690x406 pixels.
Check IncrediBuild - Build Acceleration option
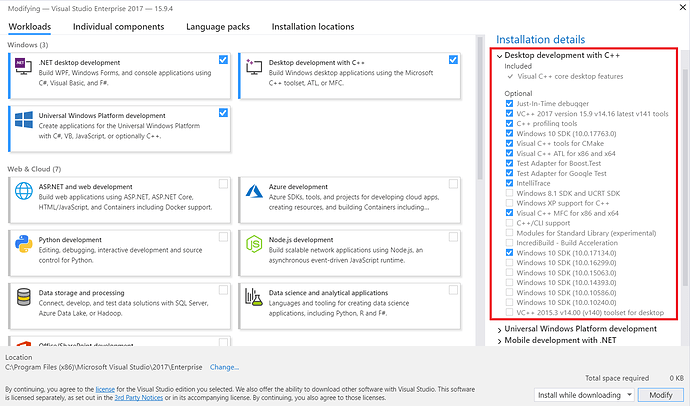509,243
